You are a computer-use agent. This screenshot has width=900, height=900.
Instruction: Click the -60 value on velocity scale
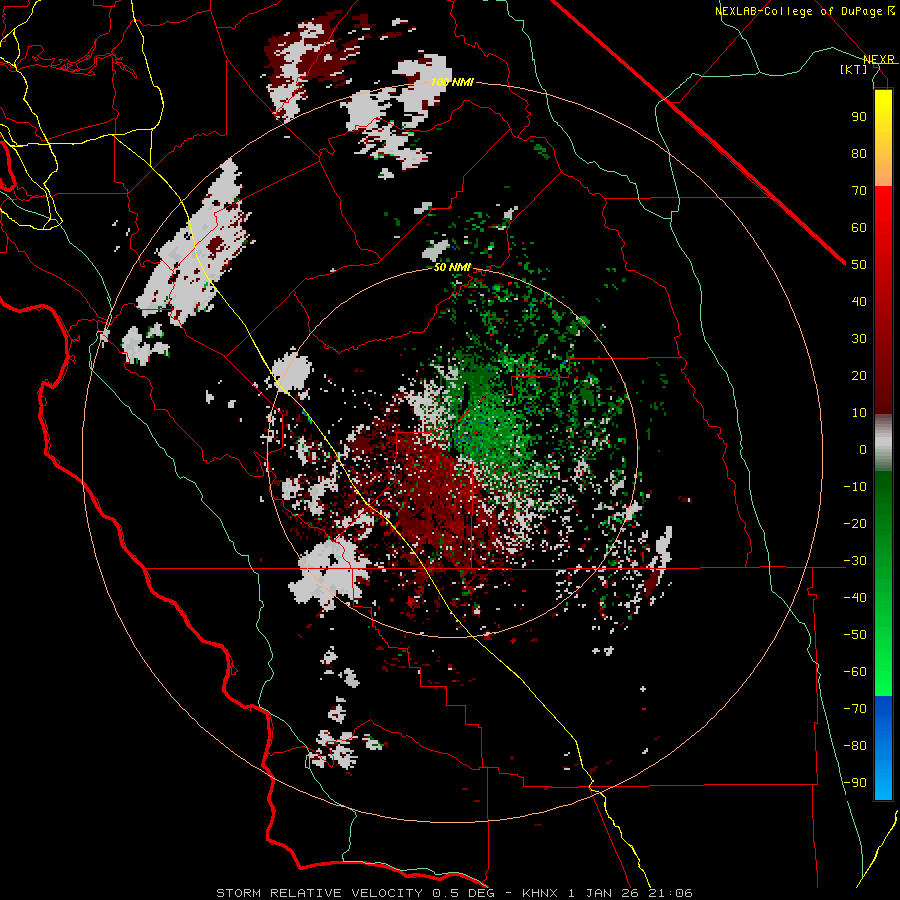pyautogui.click(x=855, y=672)
